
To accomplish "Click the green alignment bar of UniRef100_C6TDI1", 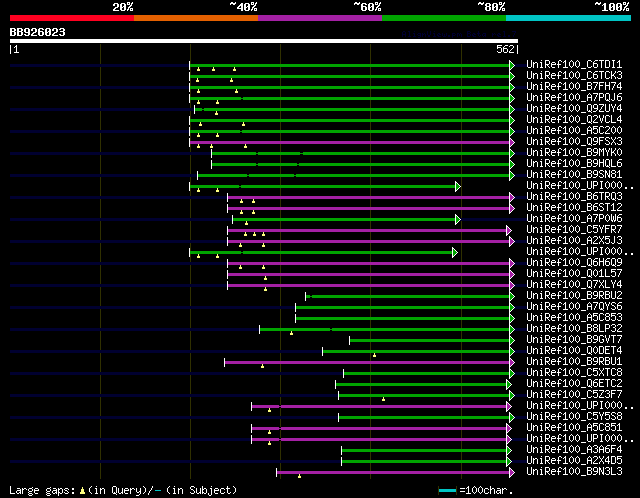I will click(349, 65).
